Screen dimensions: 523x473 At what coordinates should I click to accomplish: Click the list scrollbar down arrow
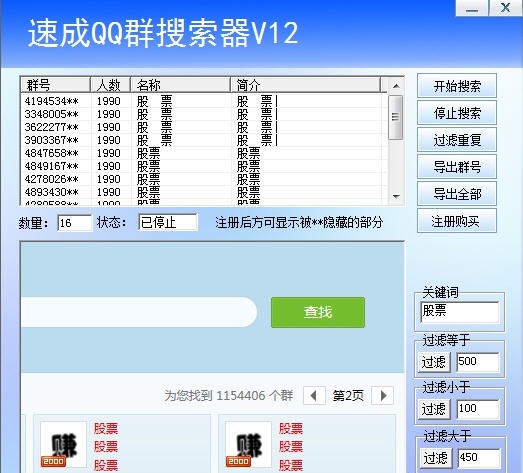pyautogui.click(x=396, y=196)
